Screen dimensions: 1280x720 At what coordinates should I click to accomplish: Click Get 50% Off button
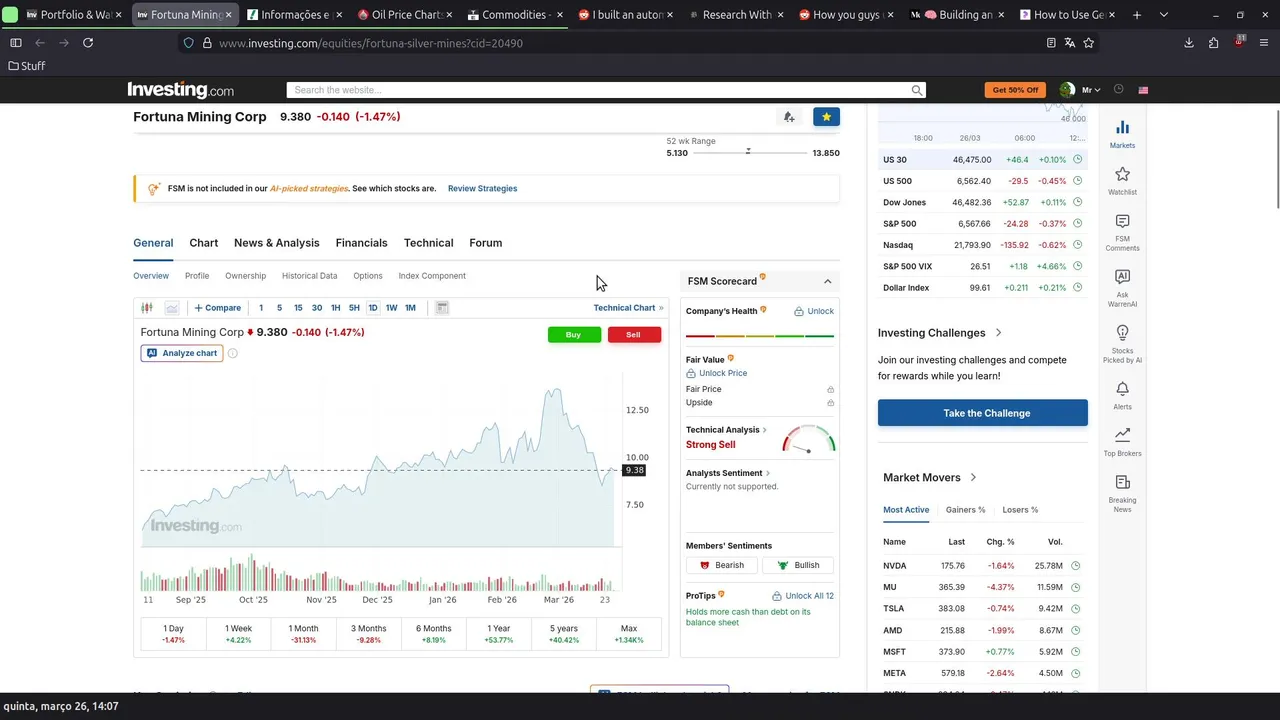point(1015,90)
